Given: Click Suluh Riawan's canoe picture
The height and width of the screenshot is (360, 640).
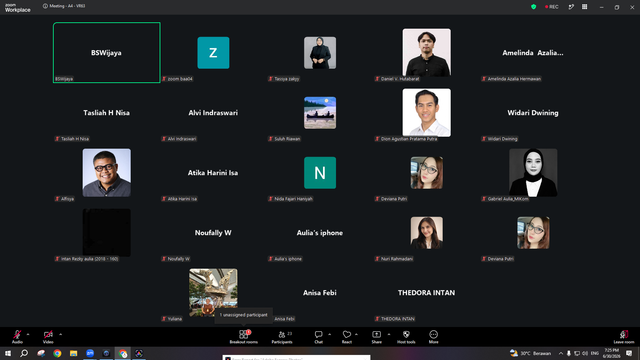Looking at the screenshot, I should [x=320, y=113].
